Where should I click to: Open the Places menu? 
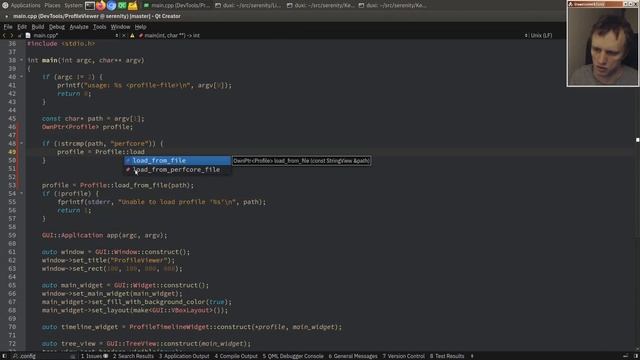[52, 6]
